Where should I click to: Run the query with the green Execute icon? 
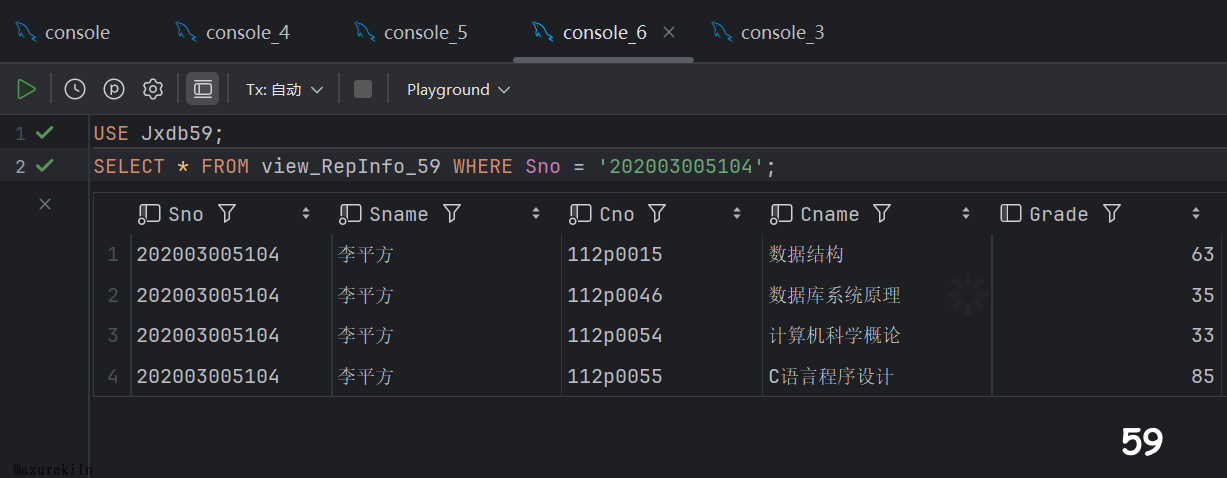click(x=26, y=89)
